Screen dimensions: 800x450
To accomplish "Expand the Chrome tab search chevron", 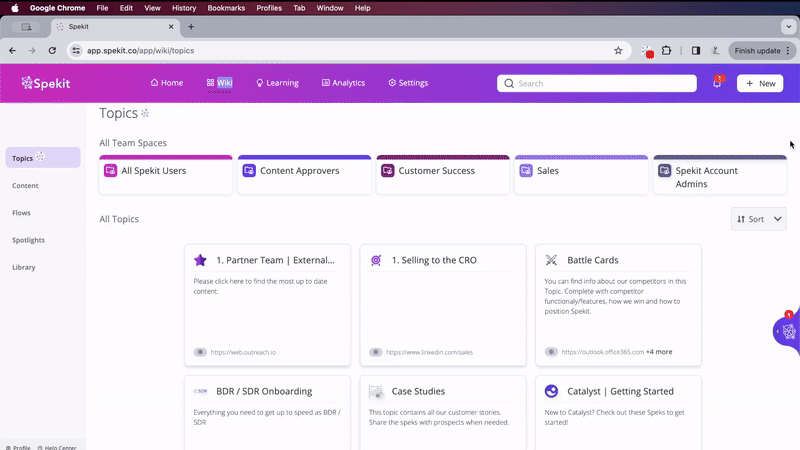I will click(789, 27).
